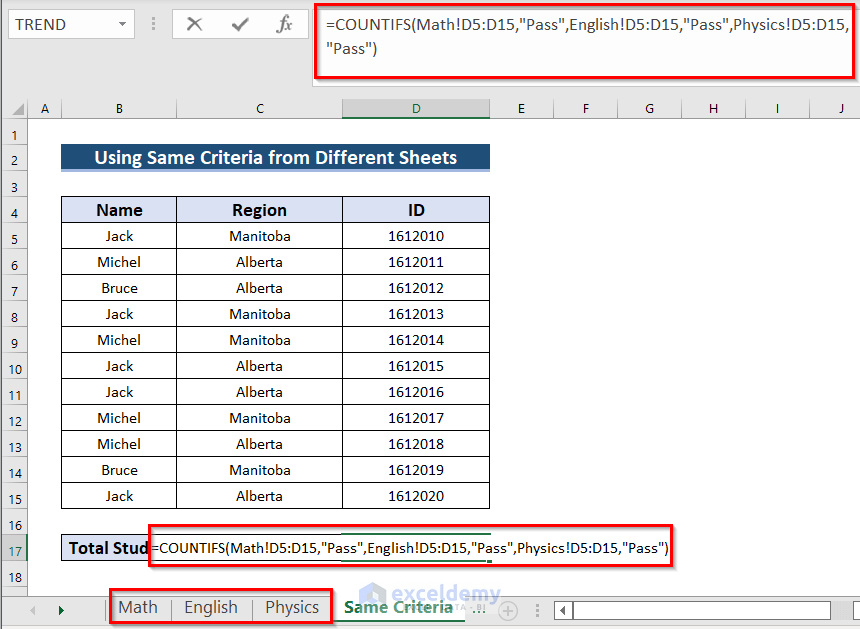Select cell with ID 1612013
This screenshot has height=629, width=860.
(x=416, y=314)
